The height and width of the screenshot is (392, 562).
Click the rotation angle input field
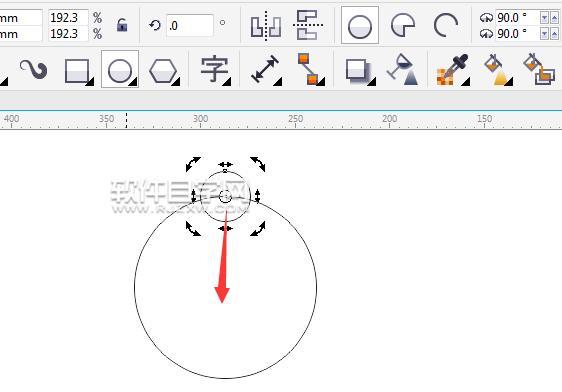[190, 25]
